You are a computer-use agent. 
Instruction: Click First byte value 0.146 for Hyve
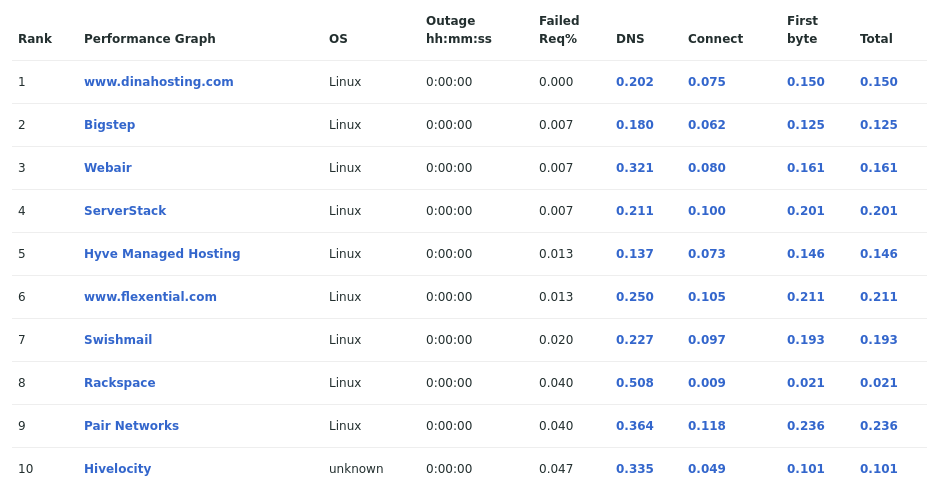806,254
